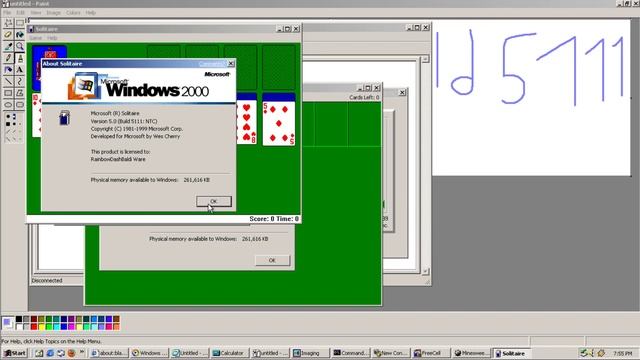Select the Text tool in Paint
The width and height of the screenshot is (640, 360).
pyautogui.click(x=19, y=70)
